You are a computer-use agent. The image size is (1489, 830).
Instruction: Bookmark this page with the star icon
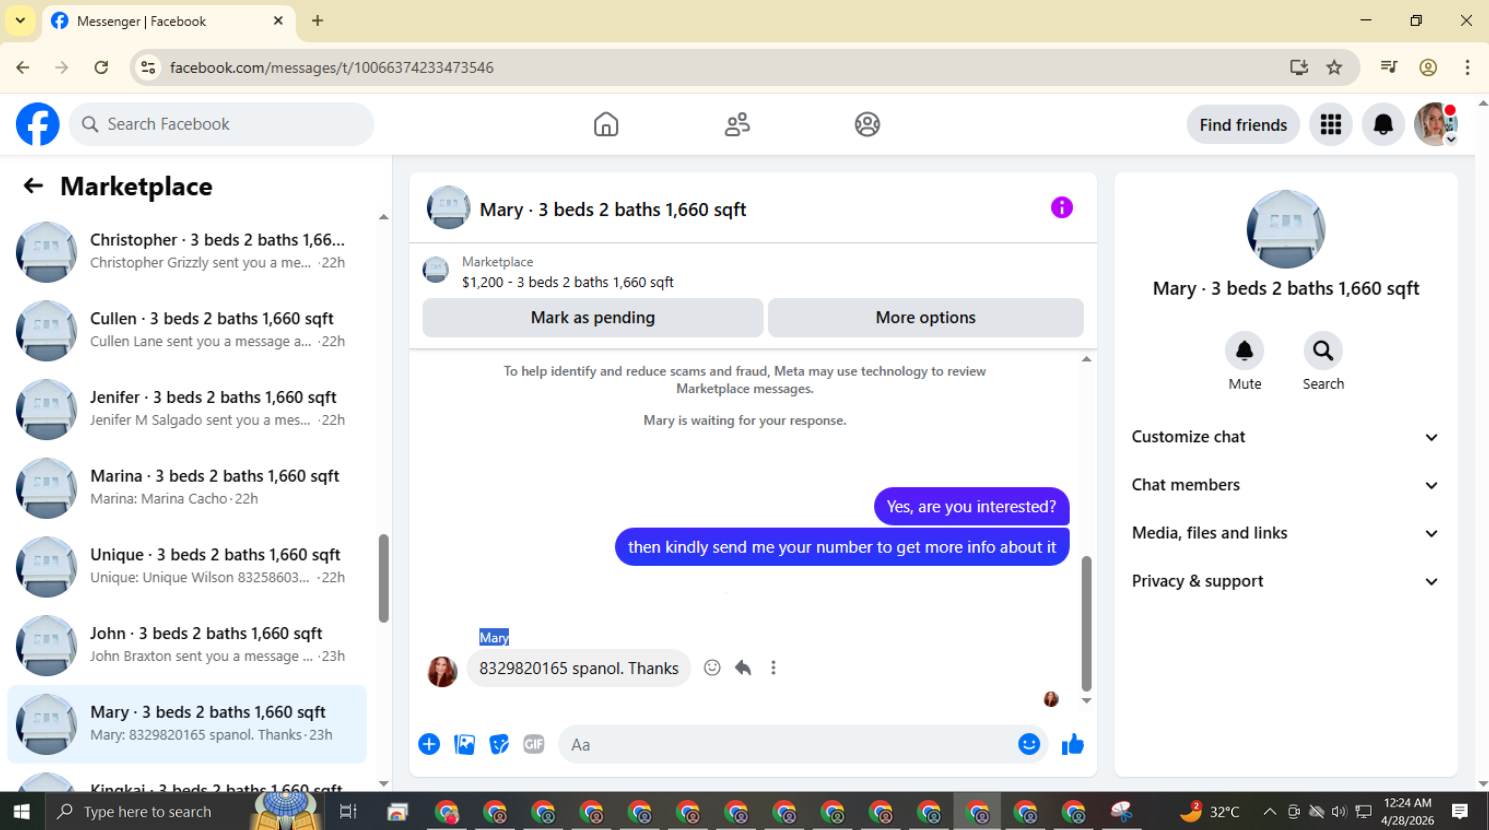coord(1334,67)
